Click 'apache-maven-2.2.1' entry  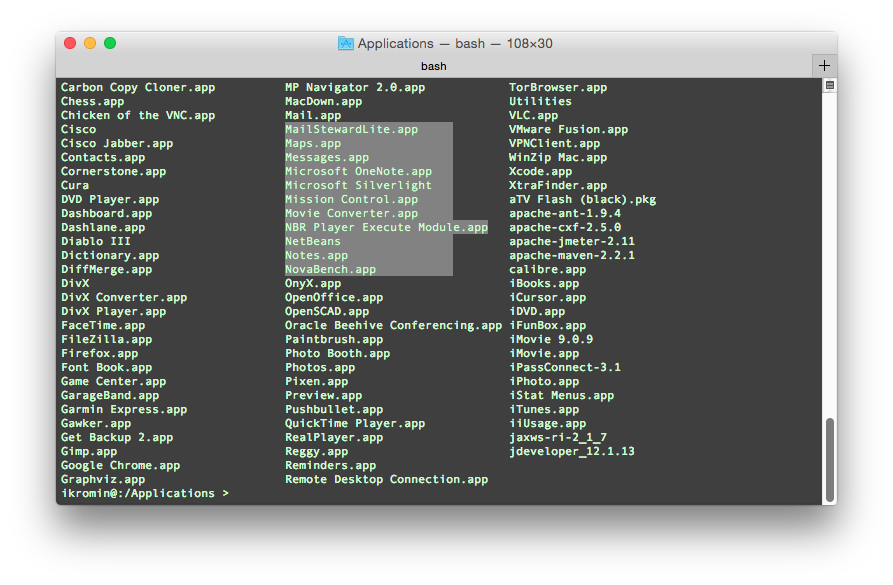[572, 256]
